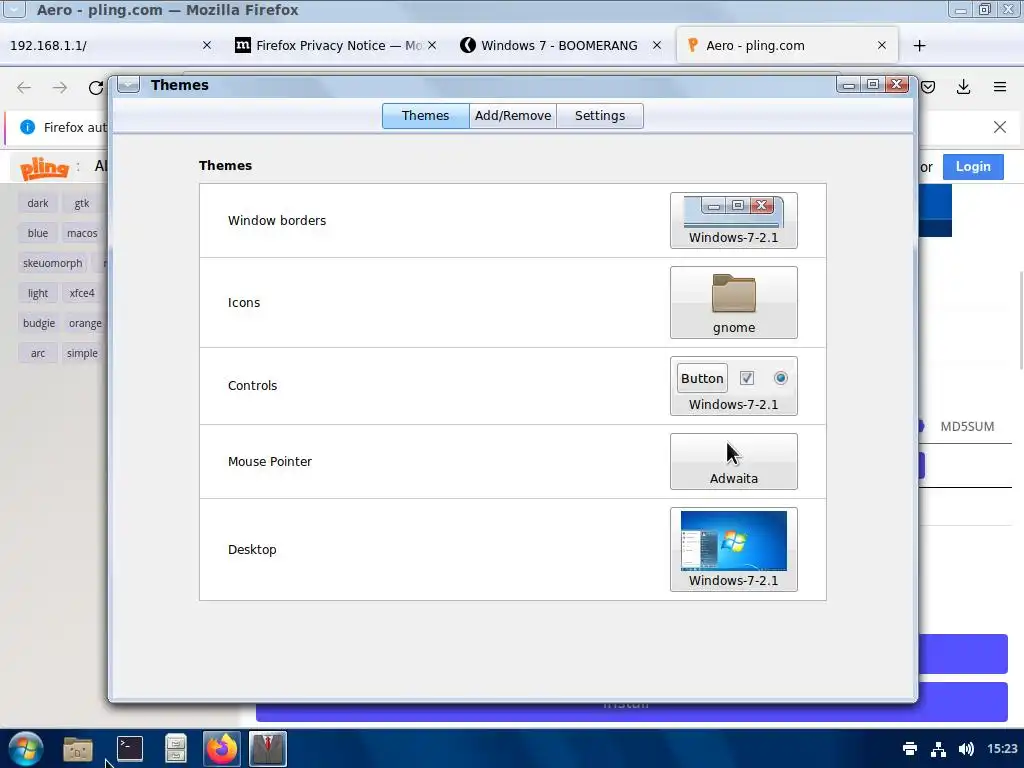Go forward in Firefox
Image resolution: width=1024 pixels, height=768 pixels.
point(59,88)
